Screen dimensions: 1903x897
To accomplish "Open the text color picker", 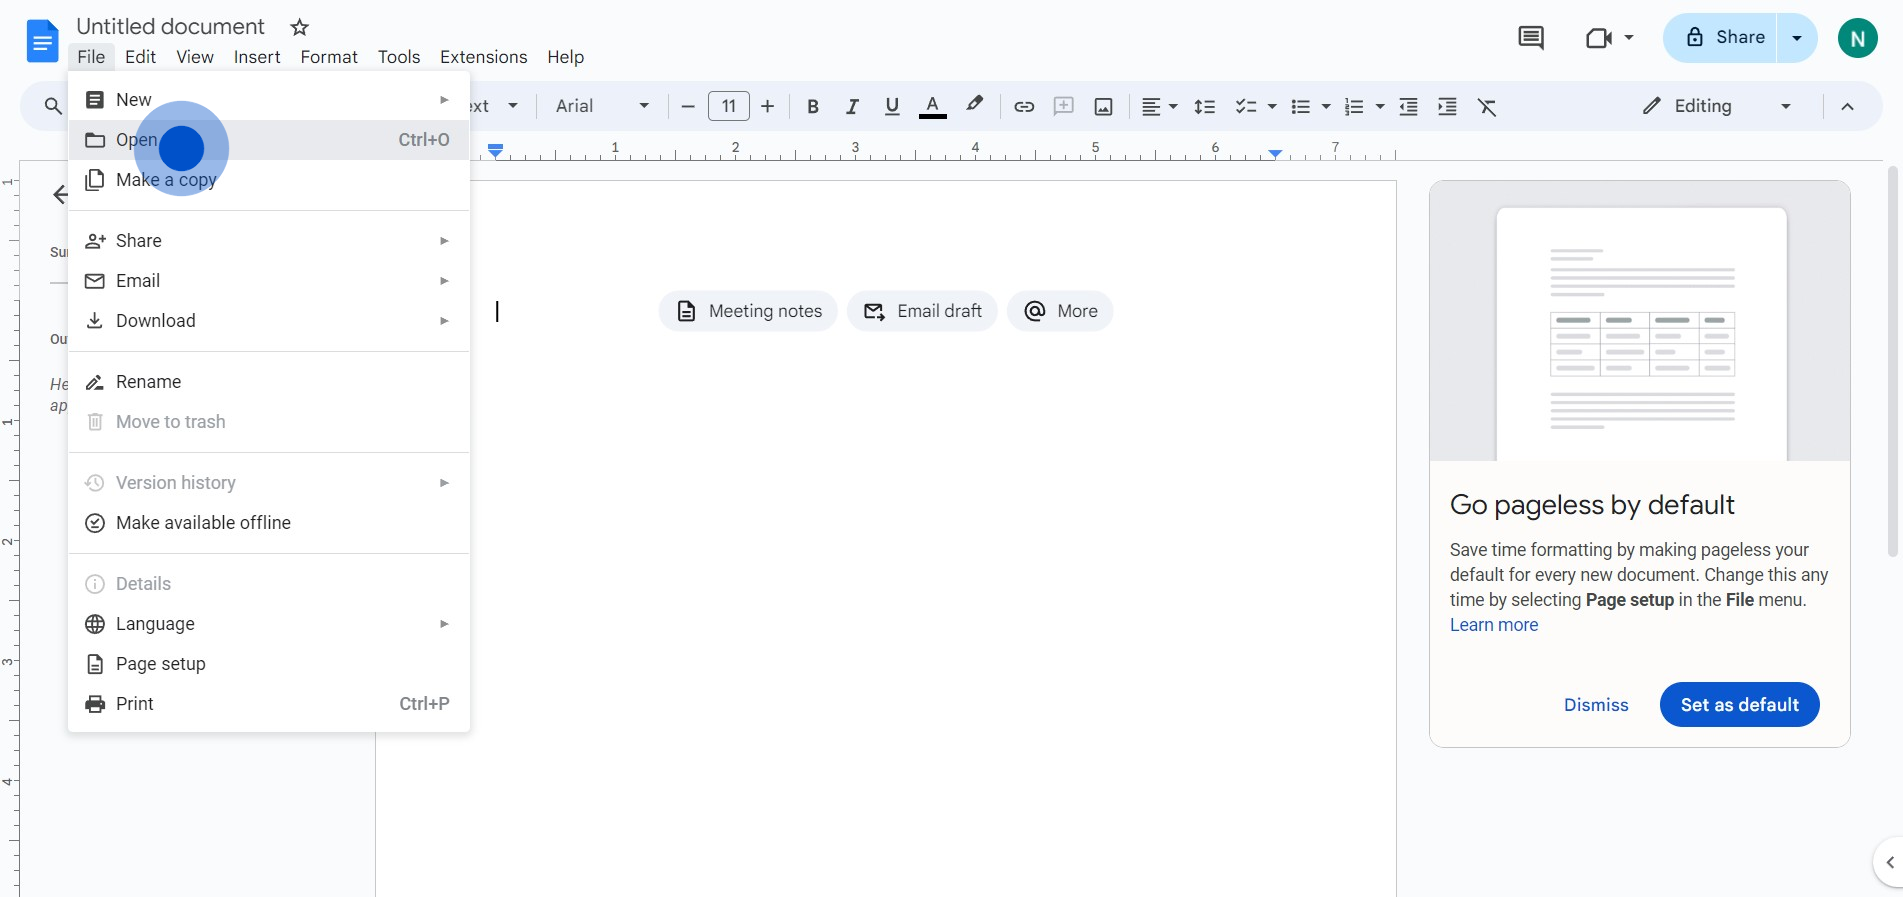I will pos(932,107).
